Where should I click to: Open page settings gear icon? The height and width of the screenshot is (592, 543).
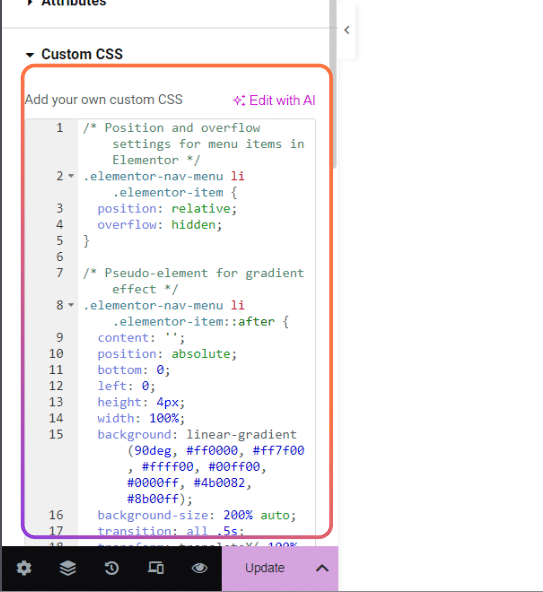(24, 568)
